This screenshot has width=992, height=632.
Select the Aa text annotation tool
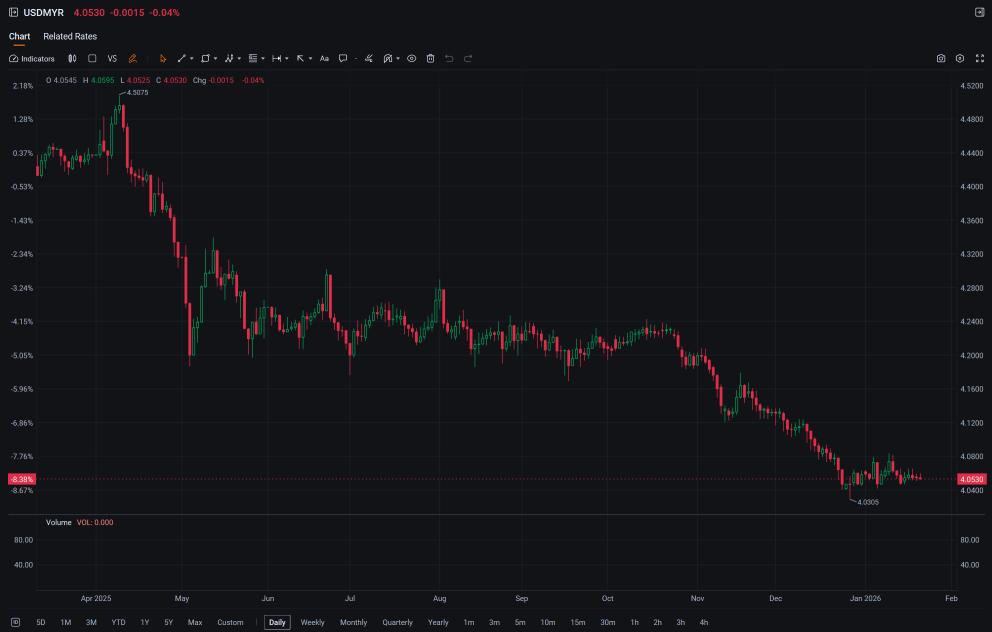coord(324,59)
